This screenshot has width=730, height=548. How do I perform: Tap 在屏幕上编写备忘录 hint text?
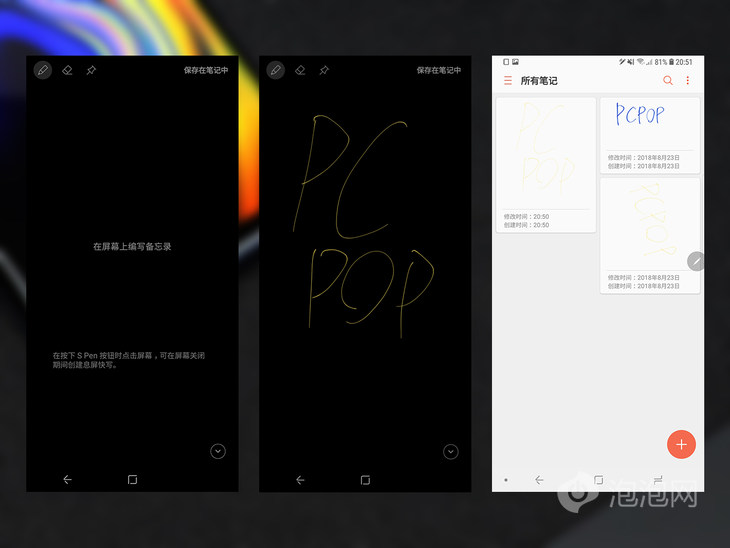(132, 246)
